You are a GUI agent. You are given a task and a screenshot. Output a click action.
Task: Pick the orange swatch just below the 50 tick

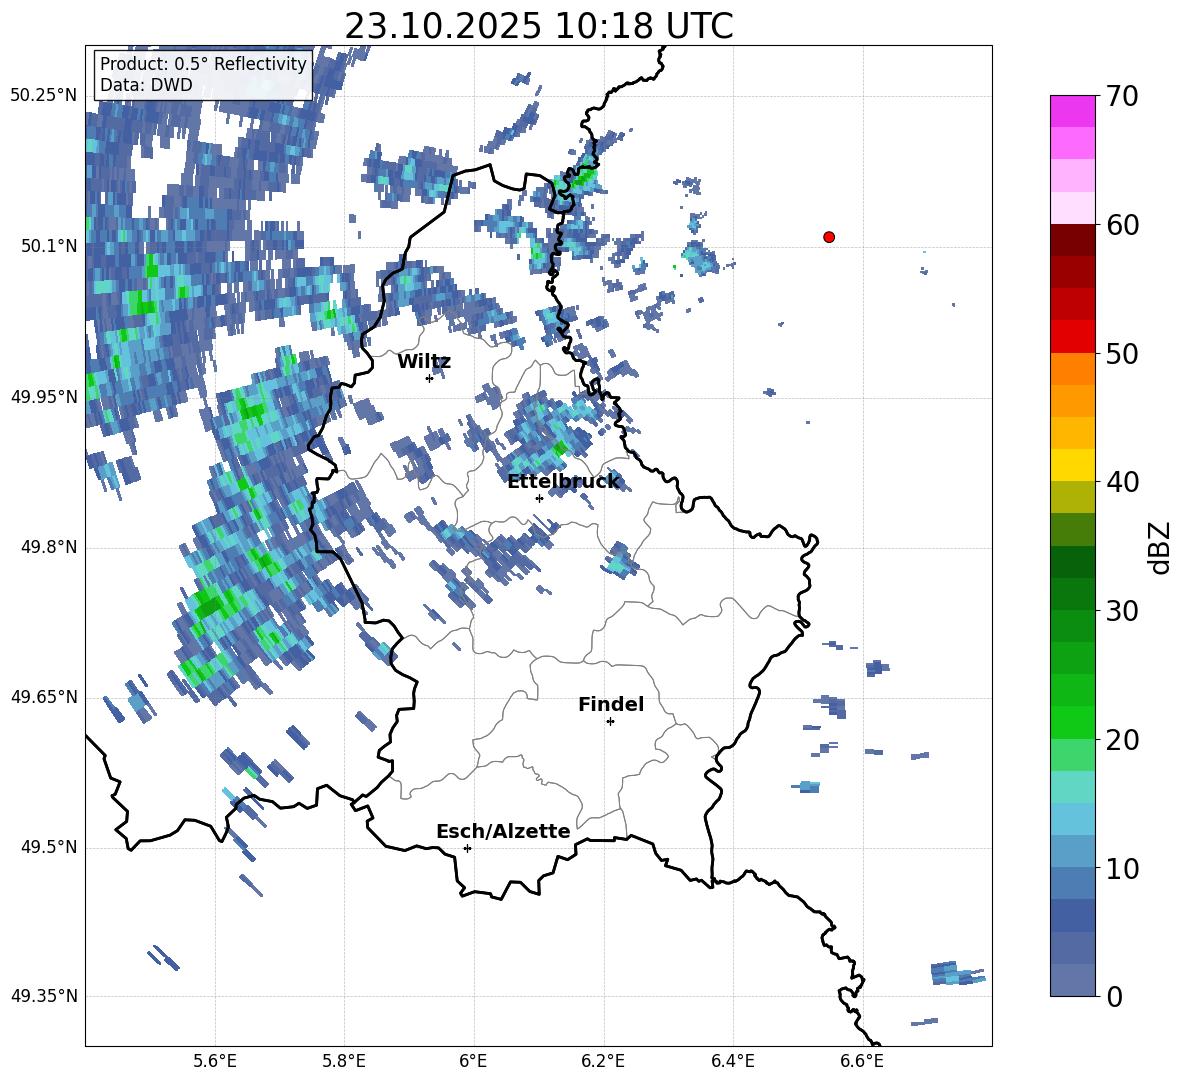(1072, 369)
